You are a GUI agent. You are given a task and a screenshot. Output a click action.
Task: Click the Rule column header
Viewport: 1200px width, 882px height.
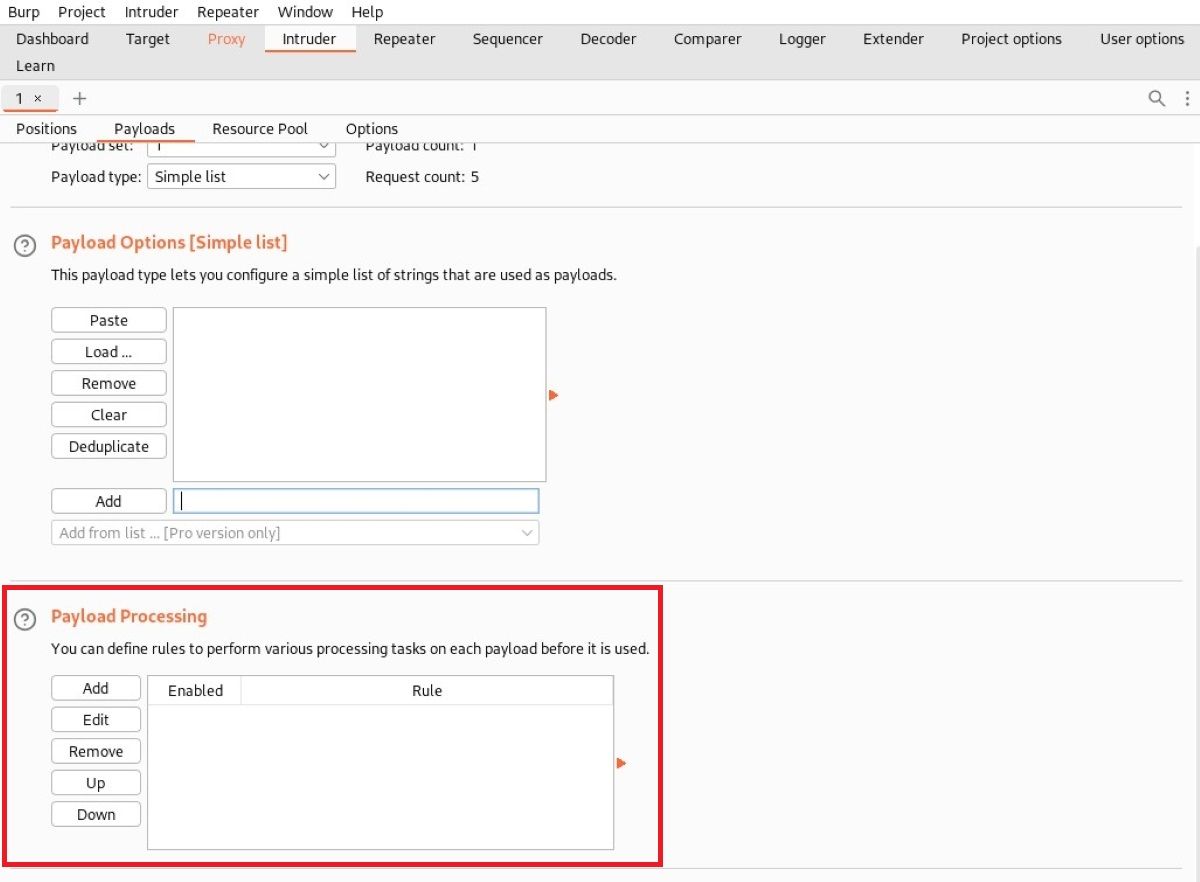click(427, 690)
